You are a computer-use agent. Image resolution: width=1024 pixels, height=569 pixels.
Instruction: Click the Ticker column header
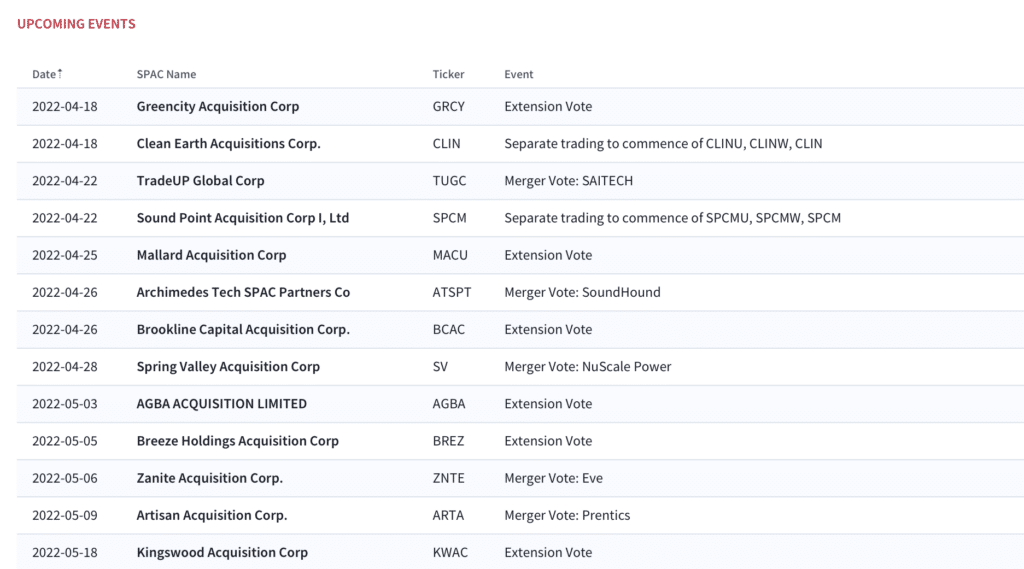448,74
